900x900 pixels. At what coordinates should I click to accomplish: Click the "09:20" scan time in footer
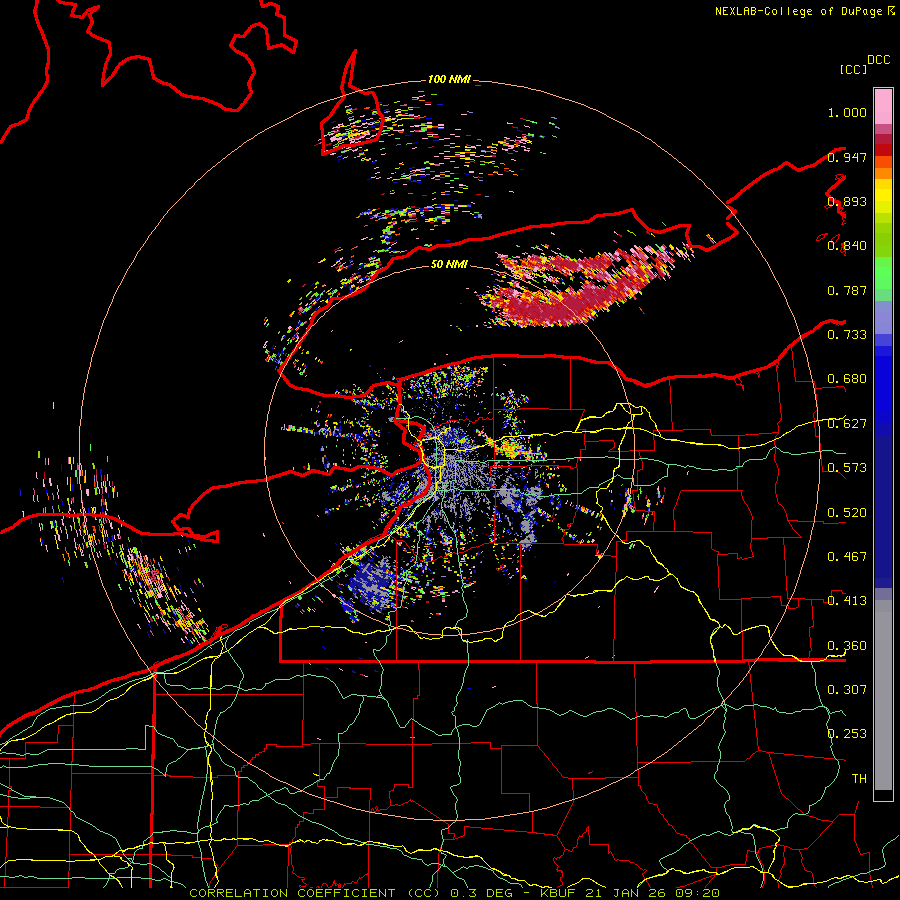pos(697,893)
